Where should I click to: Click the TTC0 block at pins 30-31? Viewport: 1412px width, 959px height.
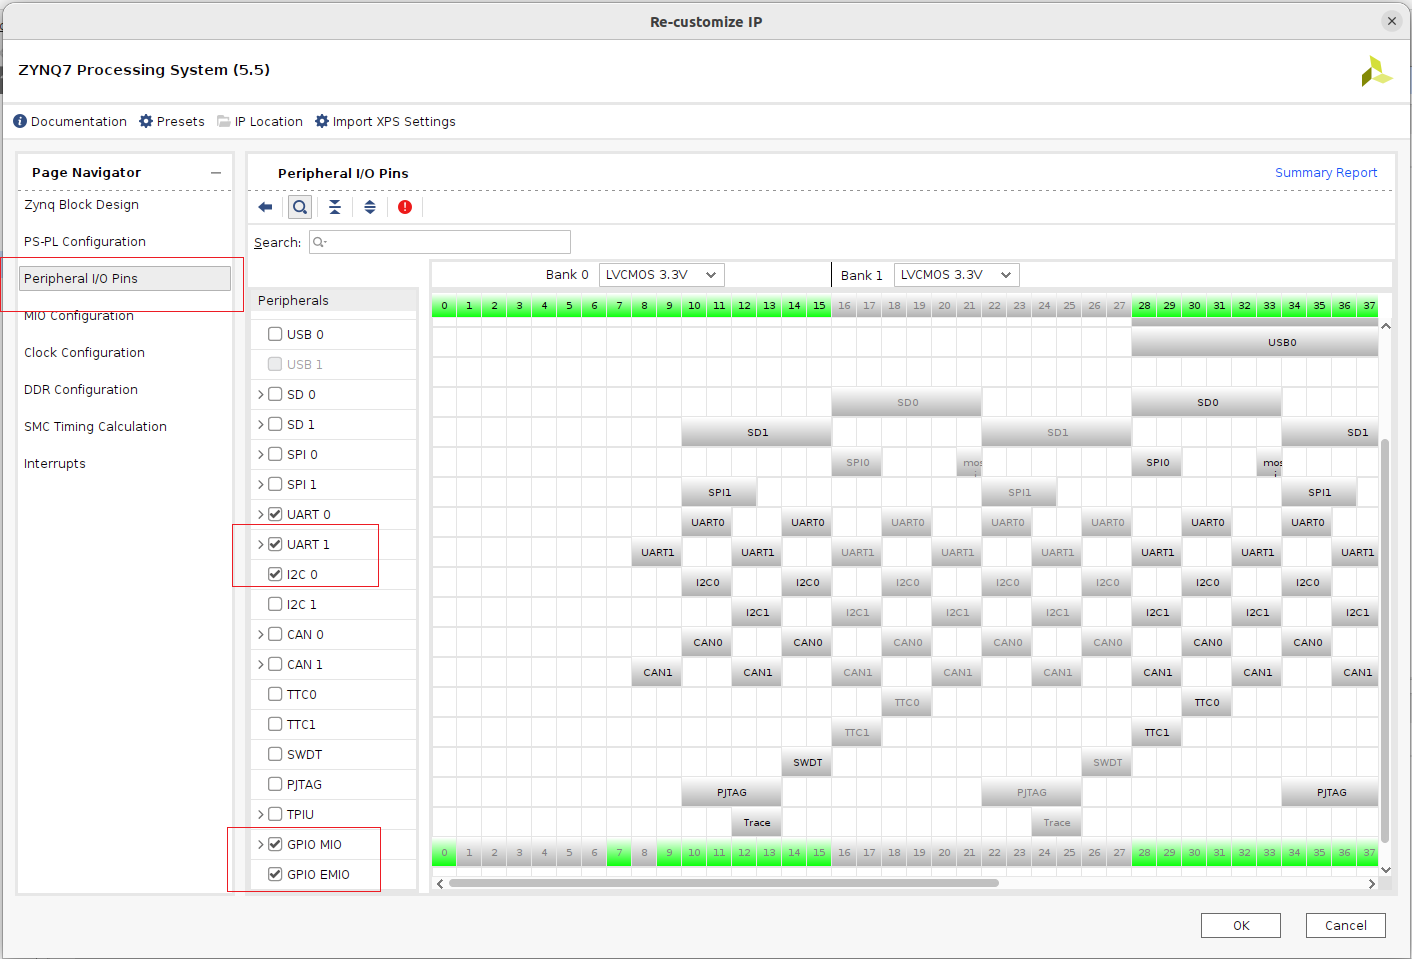pos(1207,702)
